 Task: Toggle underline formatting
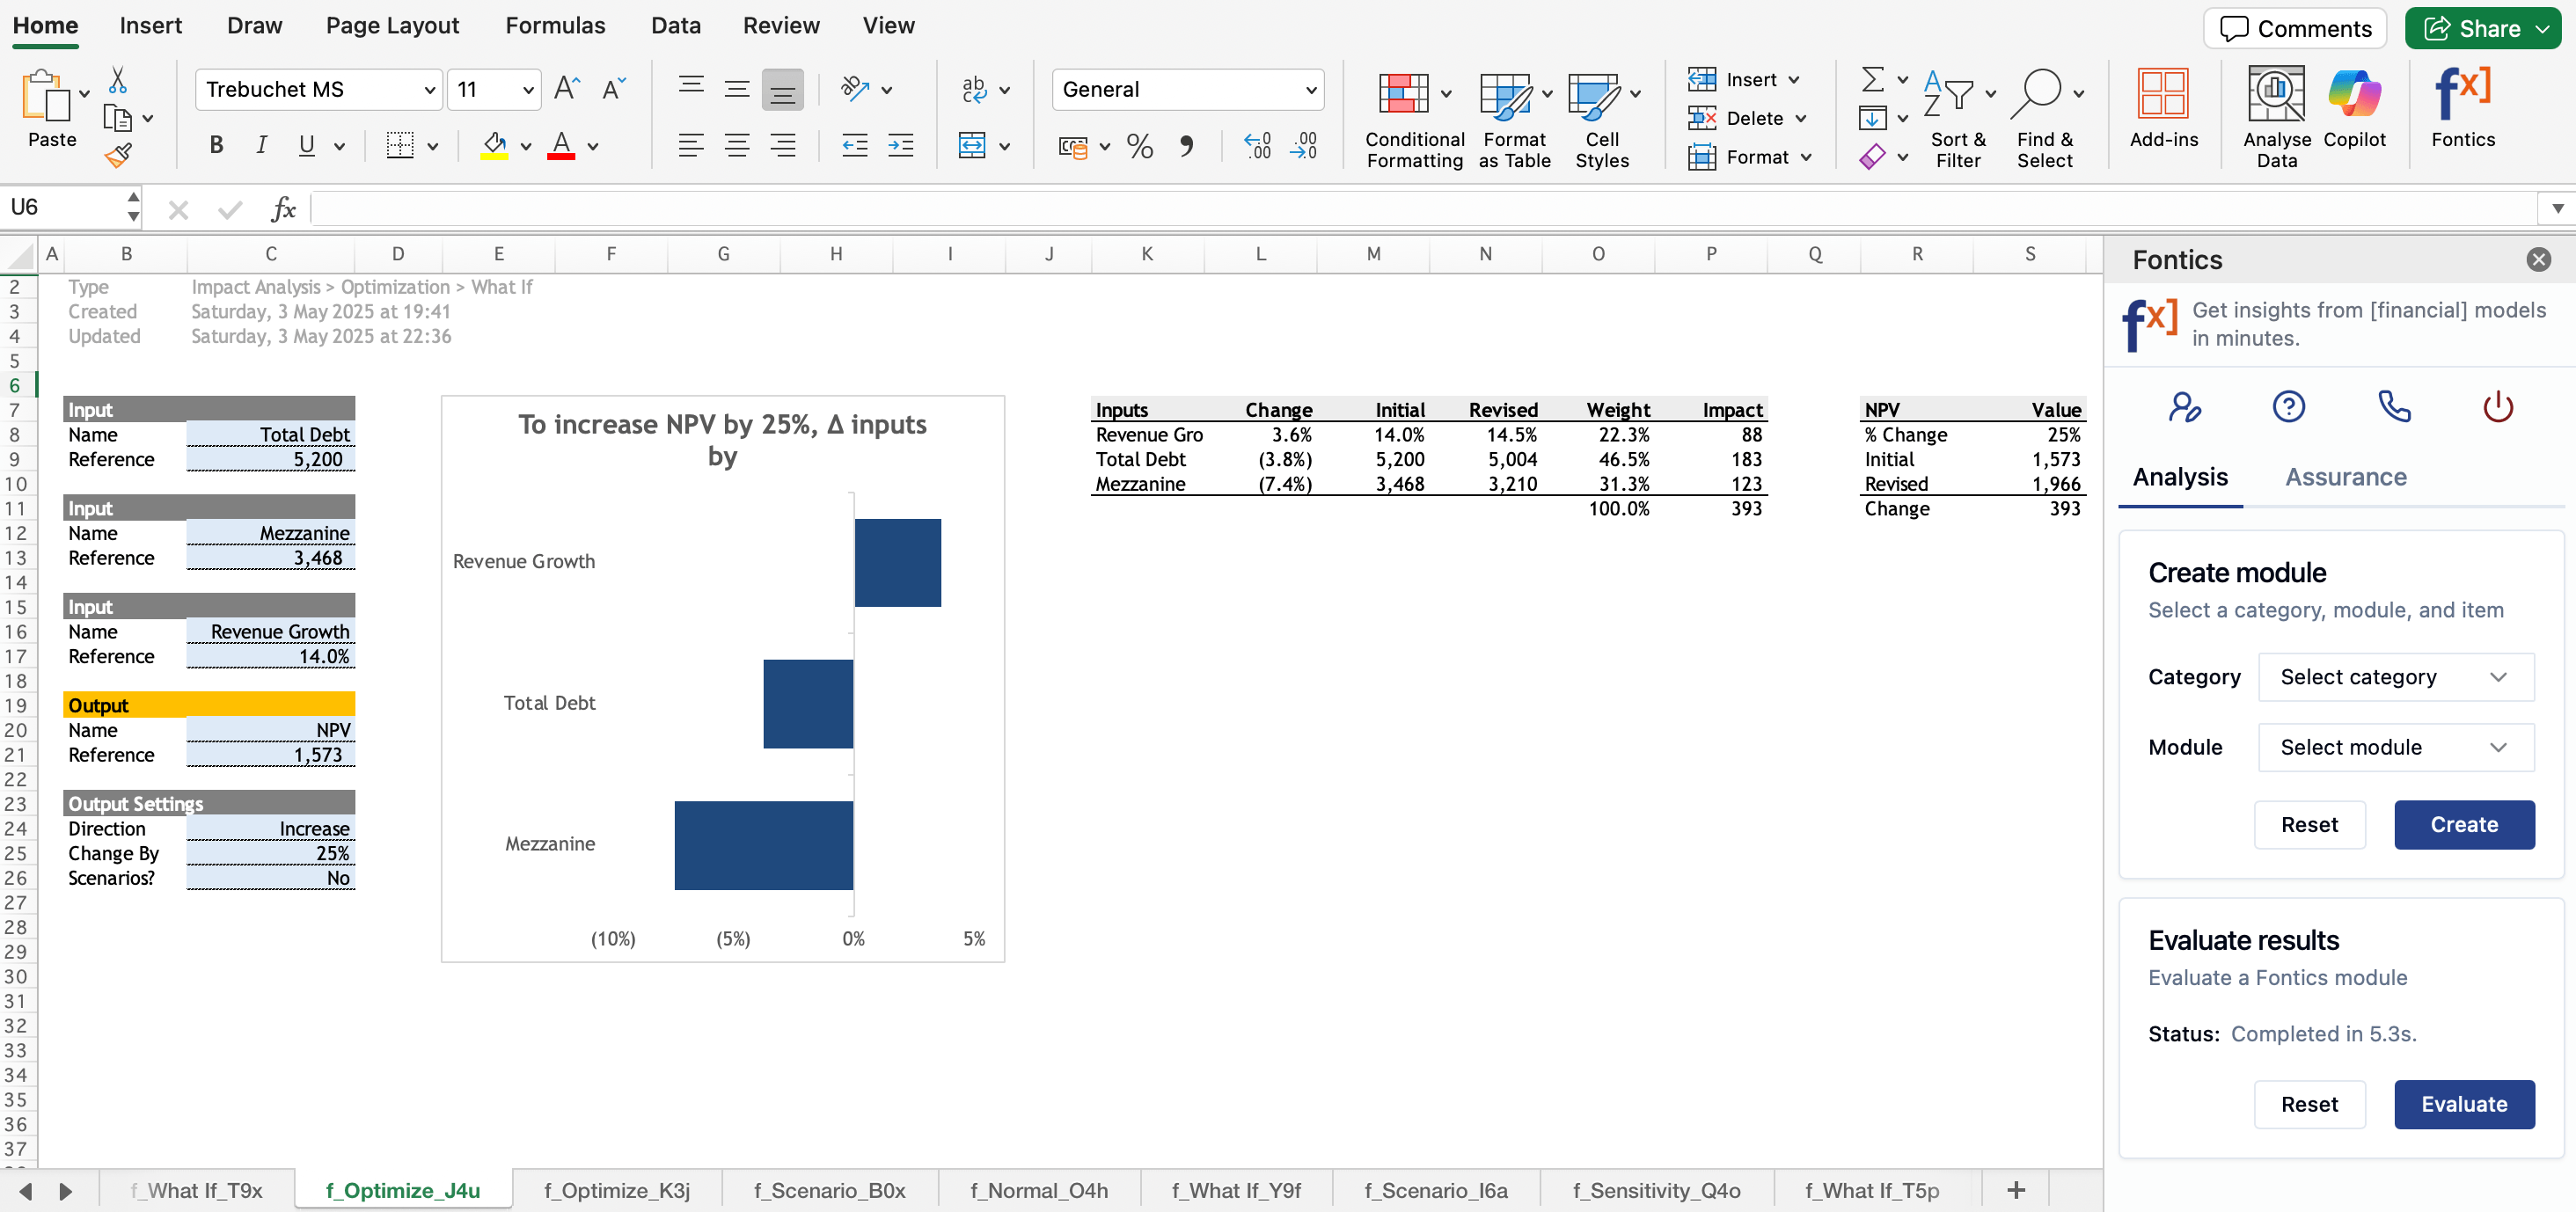[x=306, y=146]
